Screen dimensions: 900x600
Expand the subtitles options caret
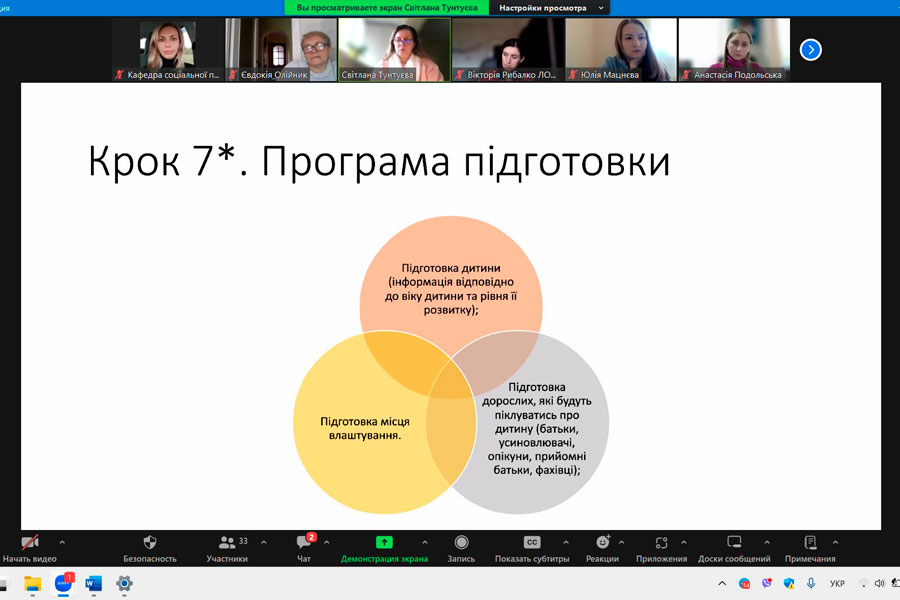(x=566, y=542)
